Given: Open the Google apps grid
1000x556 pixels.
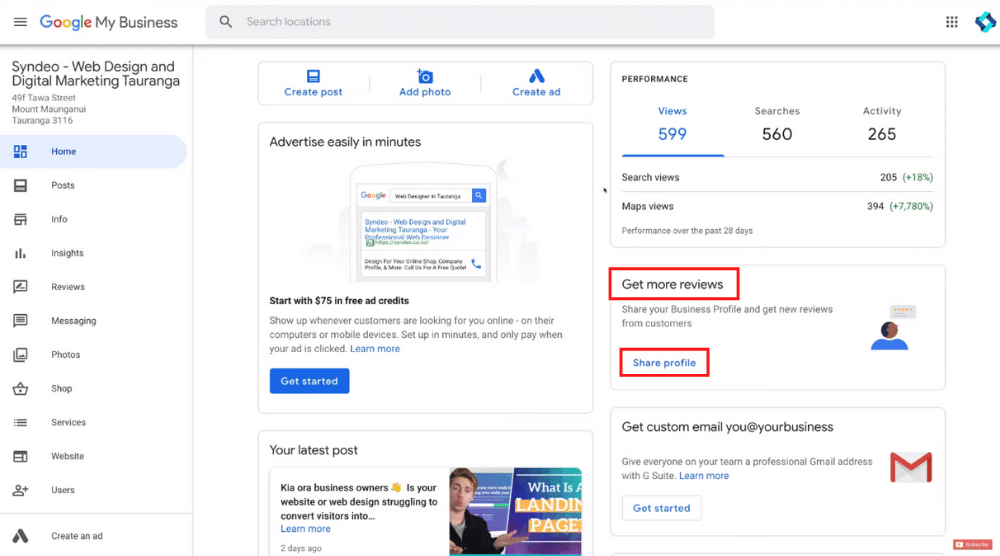Looking at the screenshot, I should point(952,22).
